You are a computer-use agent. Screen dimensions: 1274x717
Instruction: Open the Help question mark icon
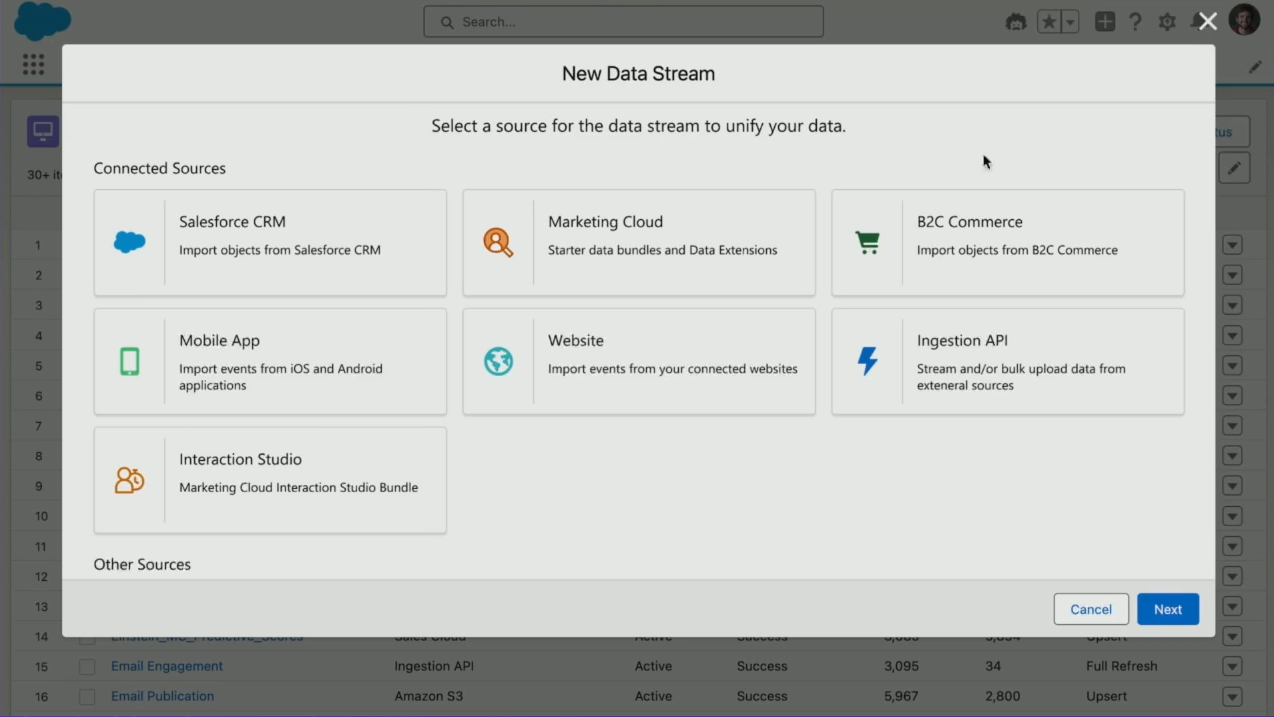tap(1135, 22)
